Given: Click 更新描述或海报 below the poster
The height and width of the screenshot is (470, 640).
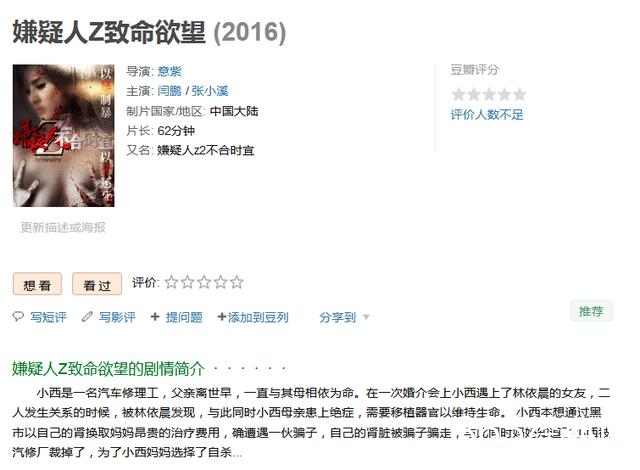Looking at the screenshot, I should (x=63, y=227).
